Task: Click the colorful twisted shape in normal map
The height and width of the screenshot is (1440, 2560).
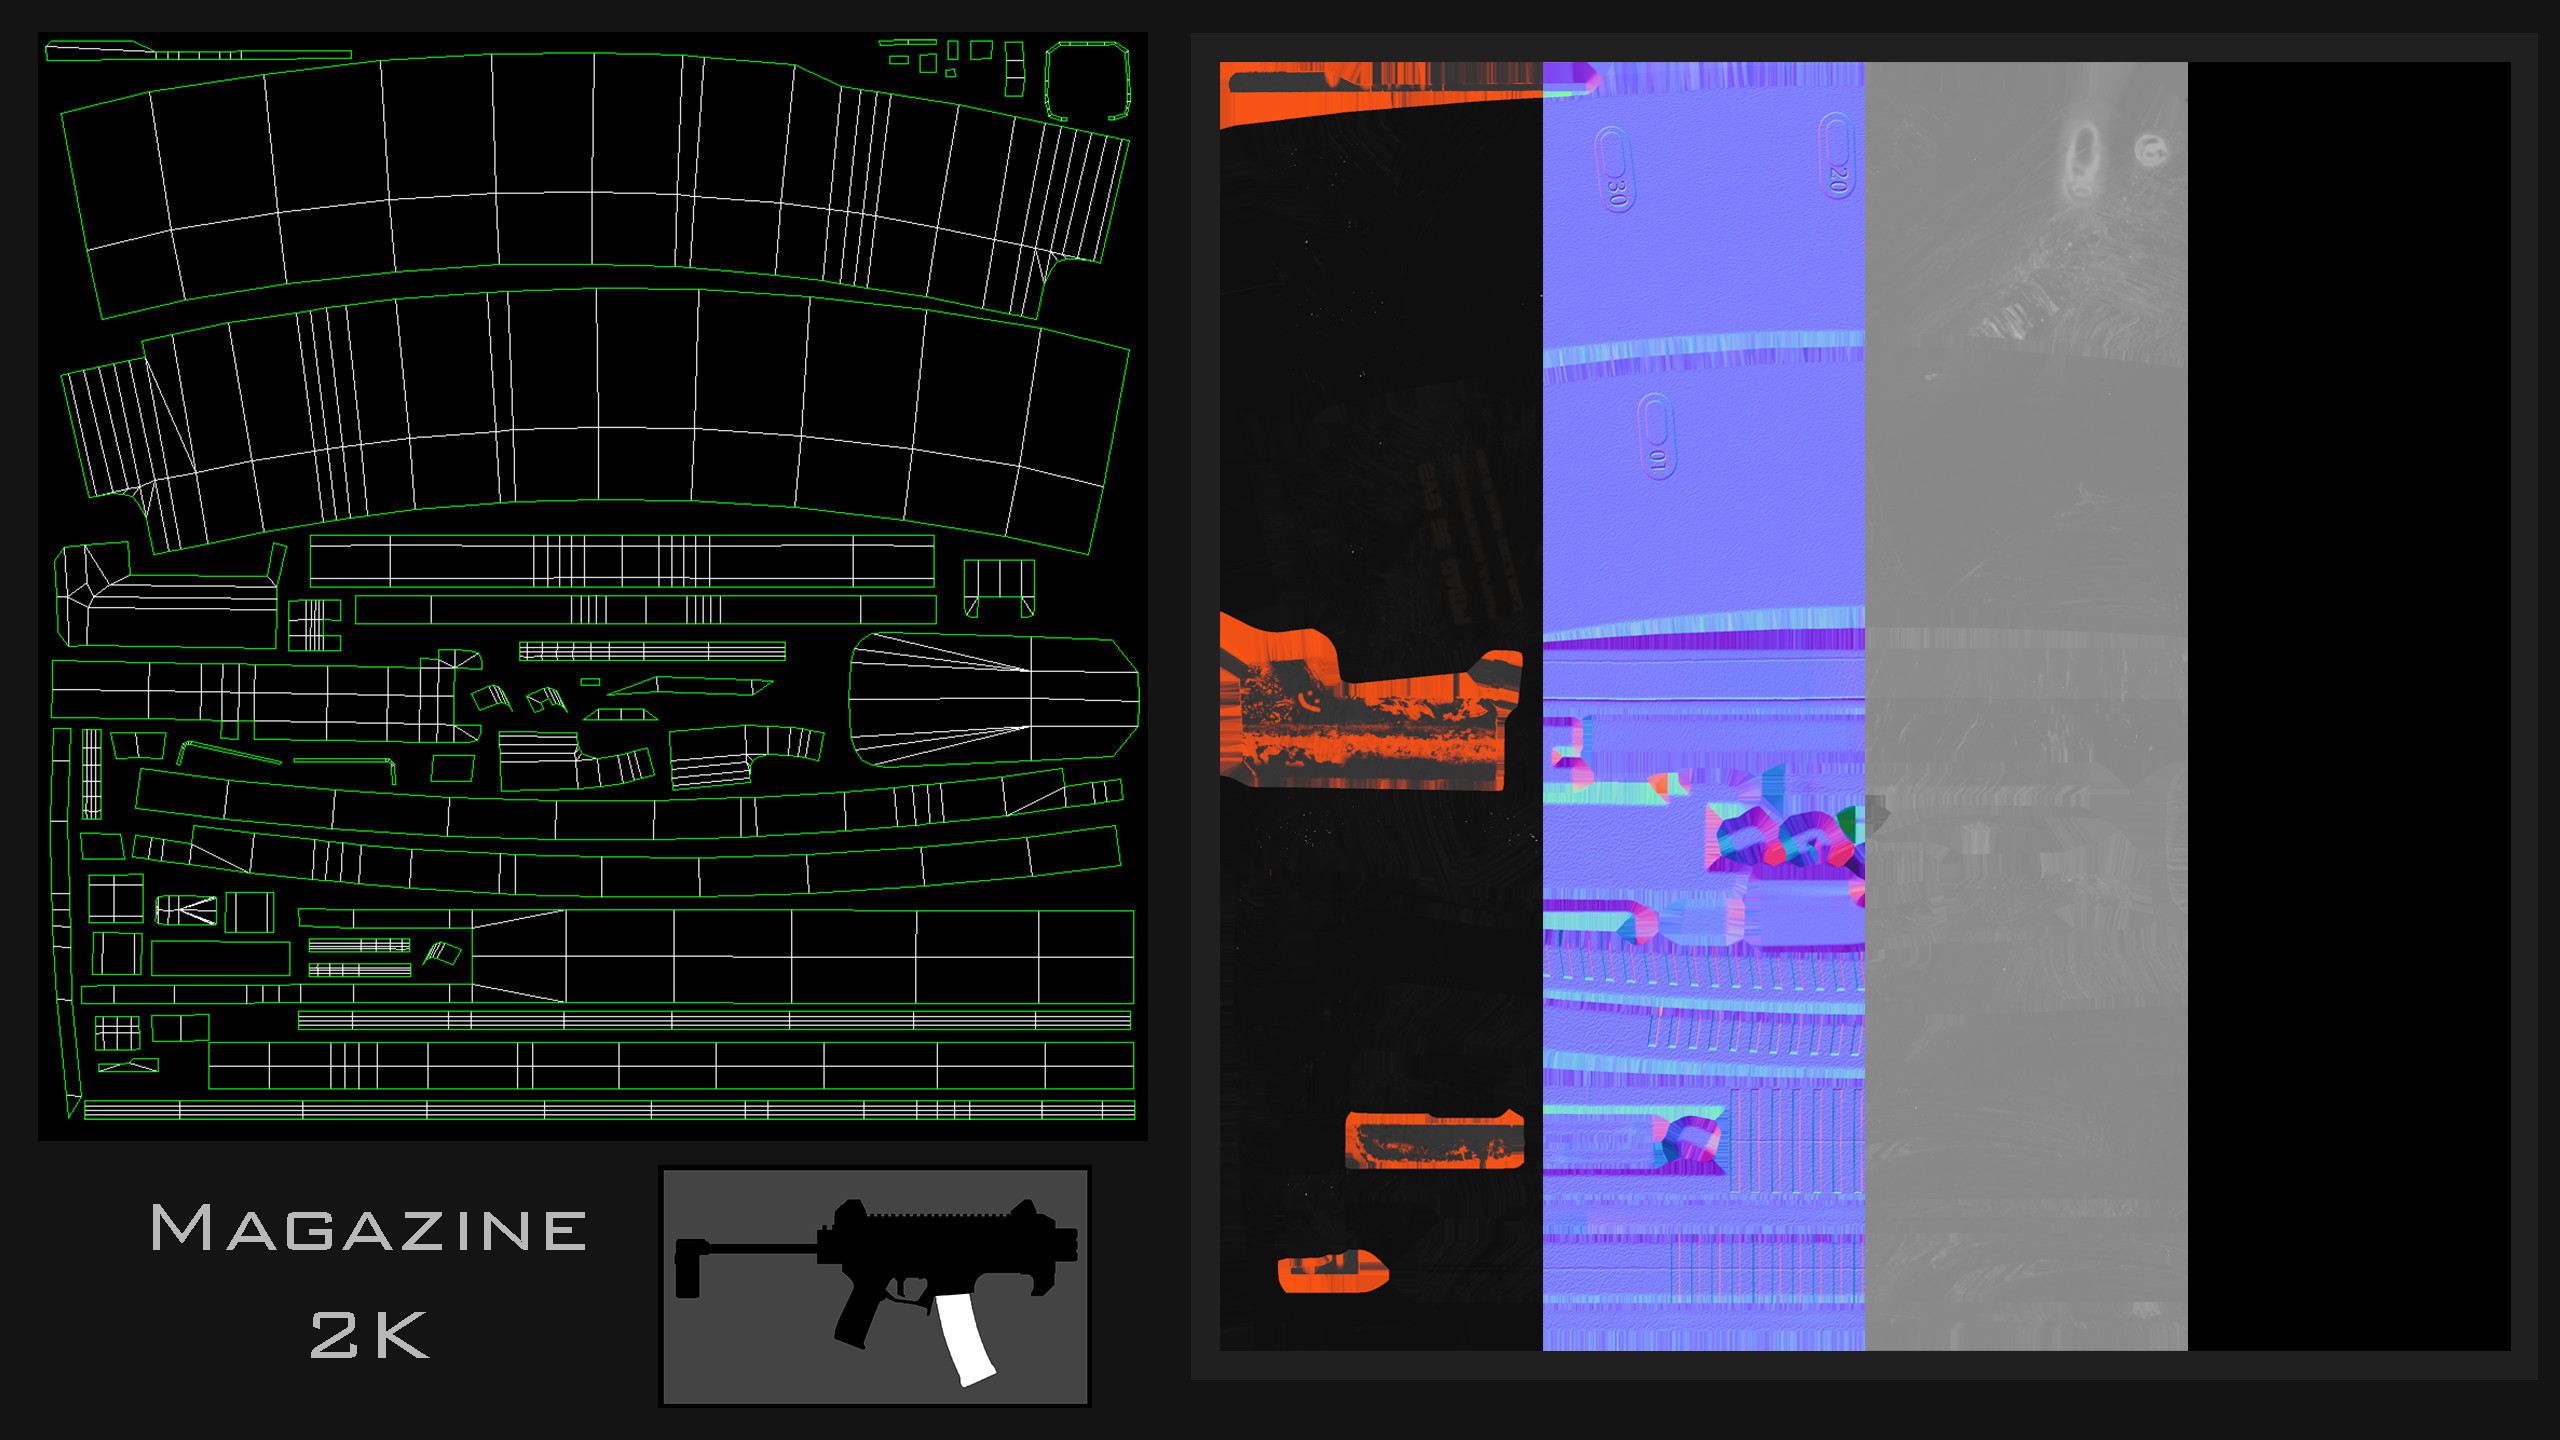Action: pyautogui.click(x=1785, y=835)
